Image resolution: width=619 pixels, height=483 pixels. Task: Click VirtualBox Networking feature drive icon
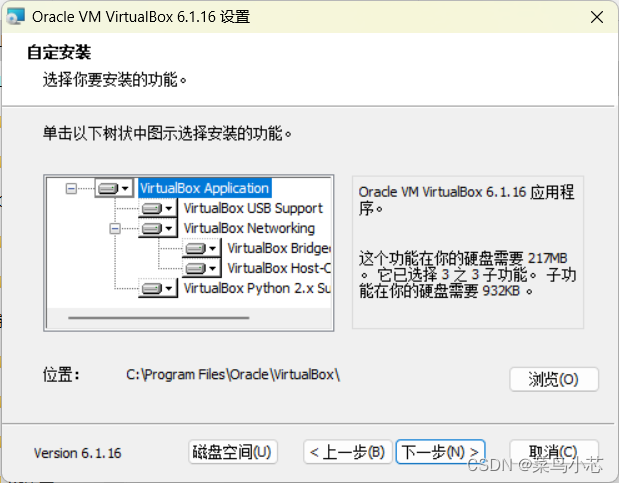[x=152, y=228]
